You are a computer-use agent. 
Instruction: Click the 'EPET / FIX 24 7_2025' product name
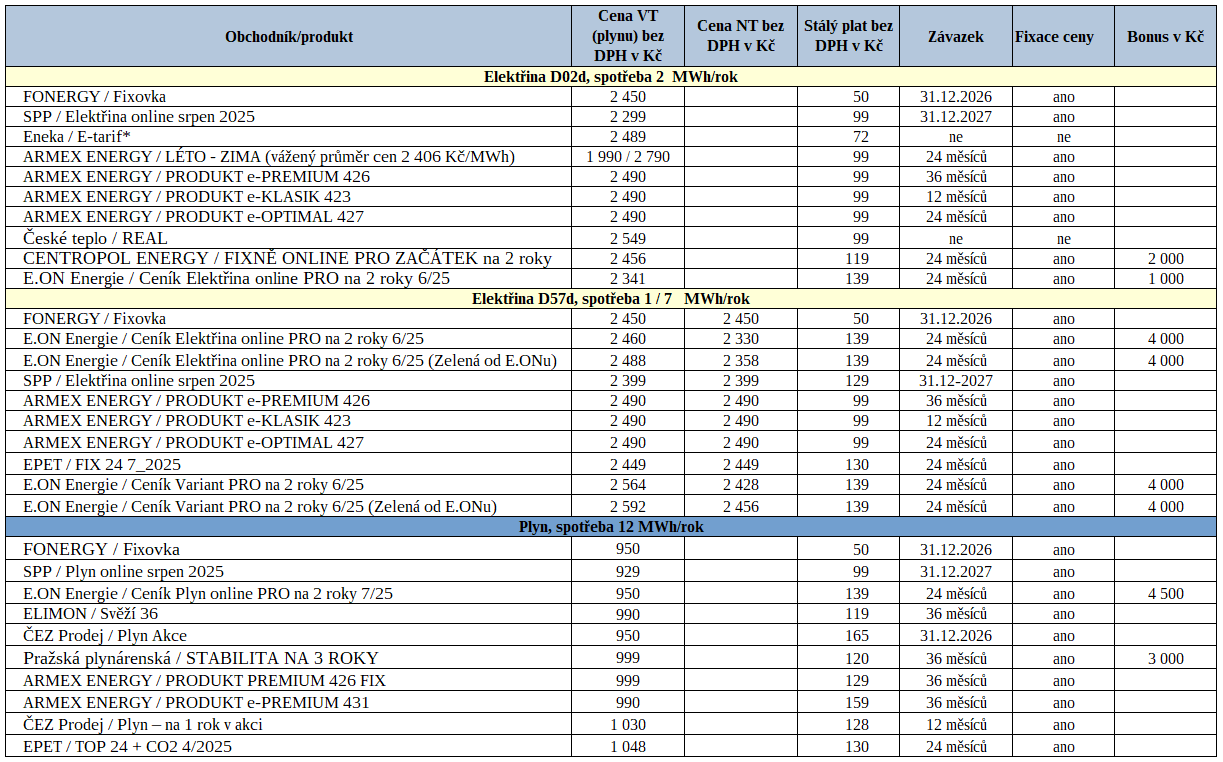102,464
